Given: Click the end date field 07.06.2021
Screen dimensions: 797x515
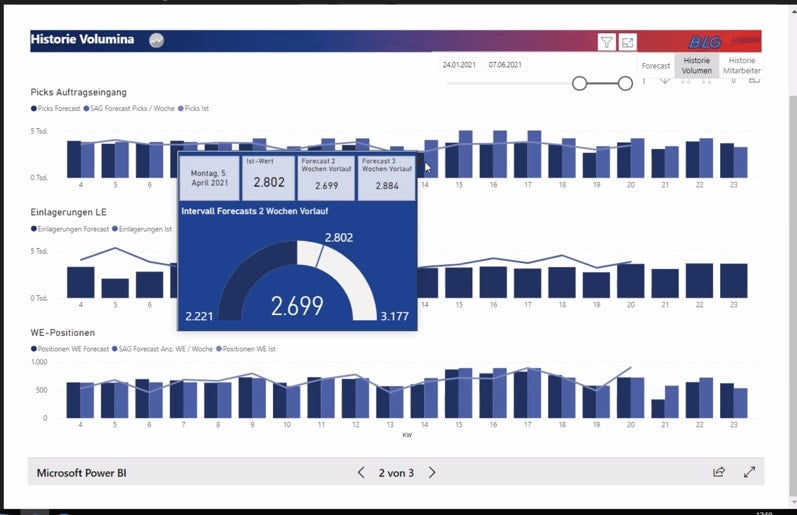Looking at the screenshot, I should point(505,65).
